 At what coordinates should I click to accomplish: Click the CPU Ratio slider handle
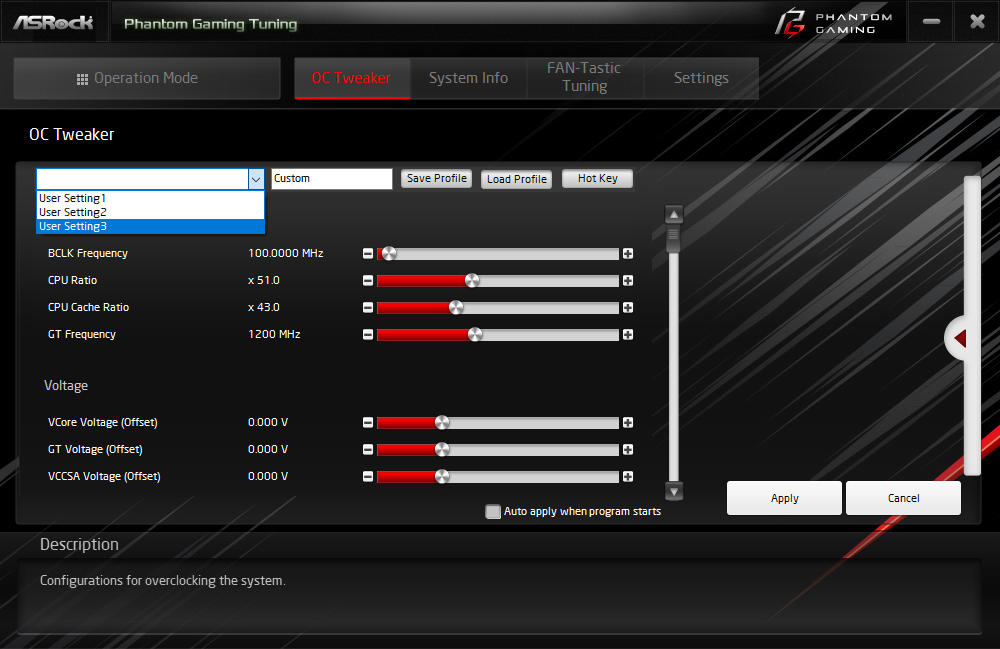pyautogui.click(x=472, y=281)
